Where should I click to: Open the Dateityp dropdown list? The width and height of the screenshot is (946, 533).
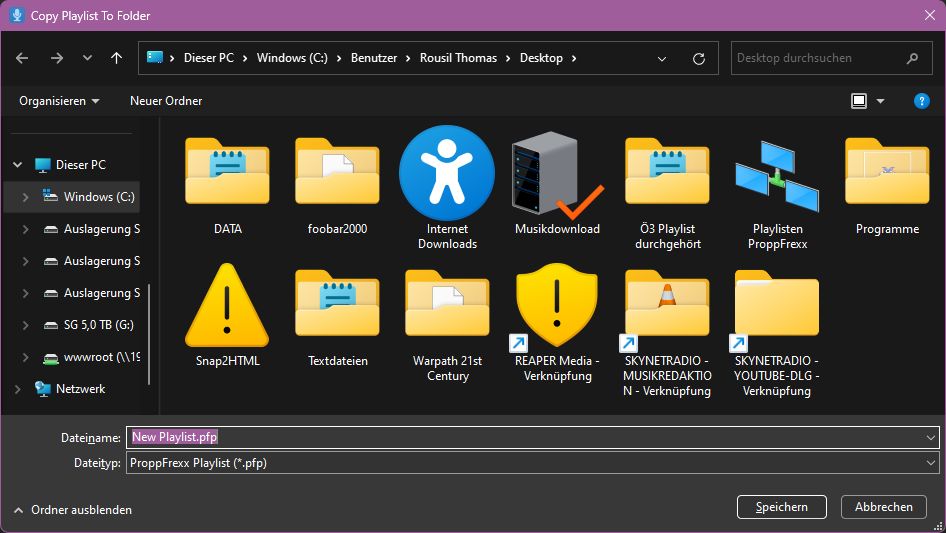(x=932, y=463)
